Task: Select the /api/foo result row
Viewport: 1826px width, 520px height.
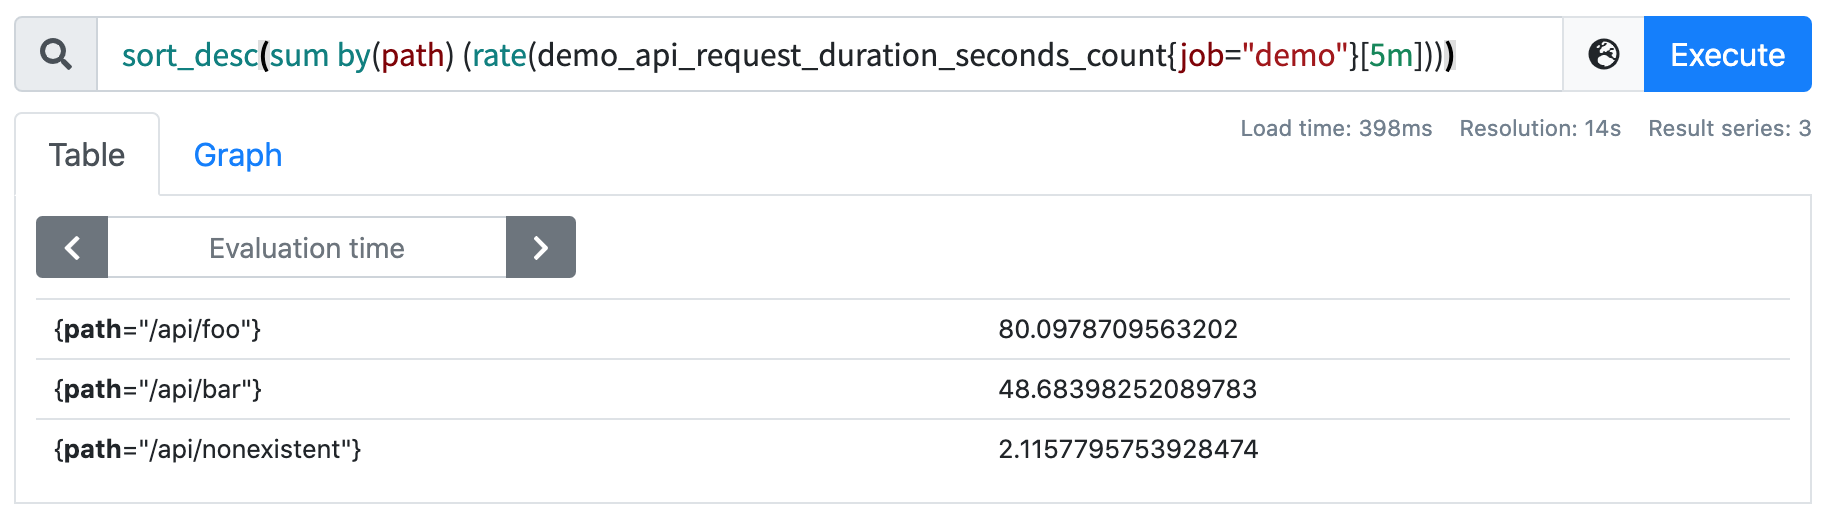Action: [913, 329]
